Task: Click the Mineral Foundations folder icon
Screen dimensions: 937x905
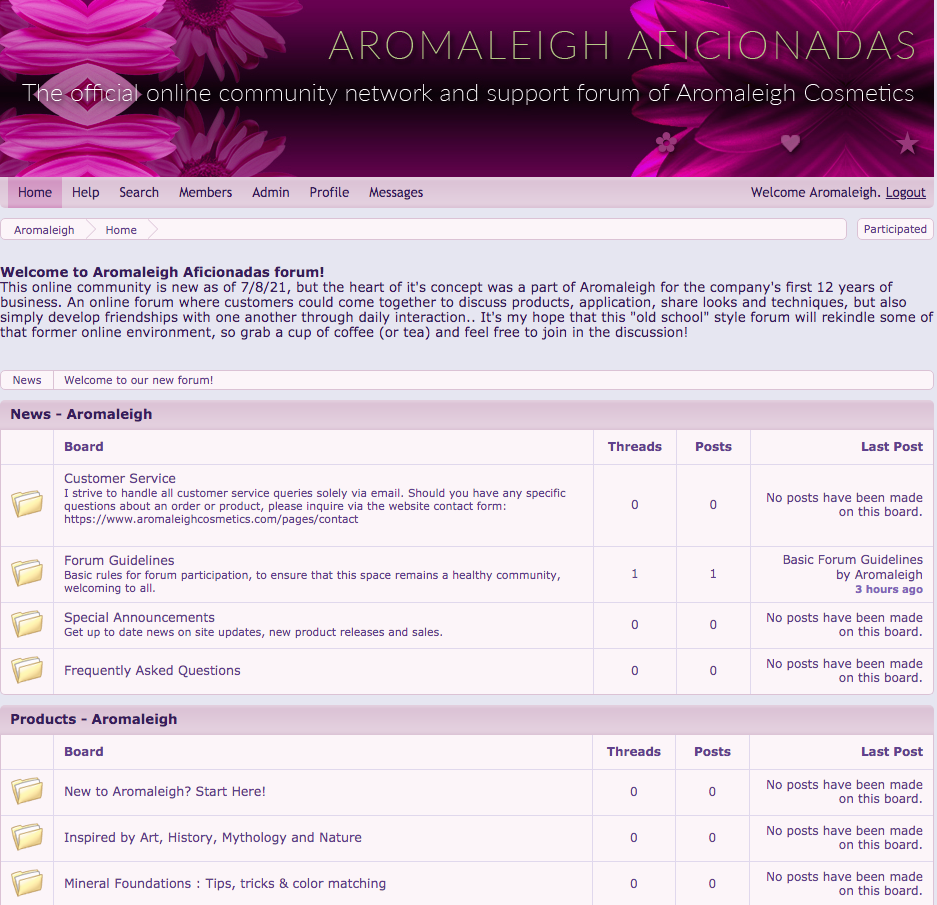Action: (27, 882)
